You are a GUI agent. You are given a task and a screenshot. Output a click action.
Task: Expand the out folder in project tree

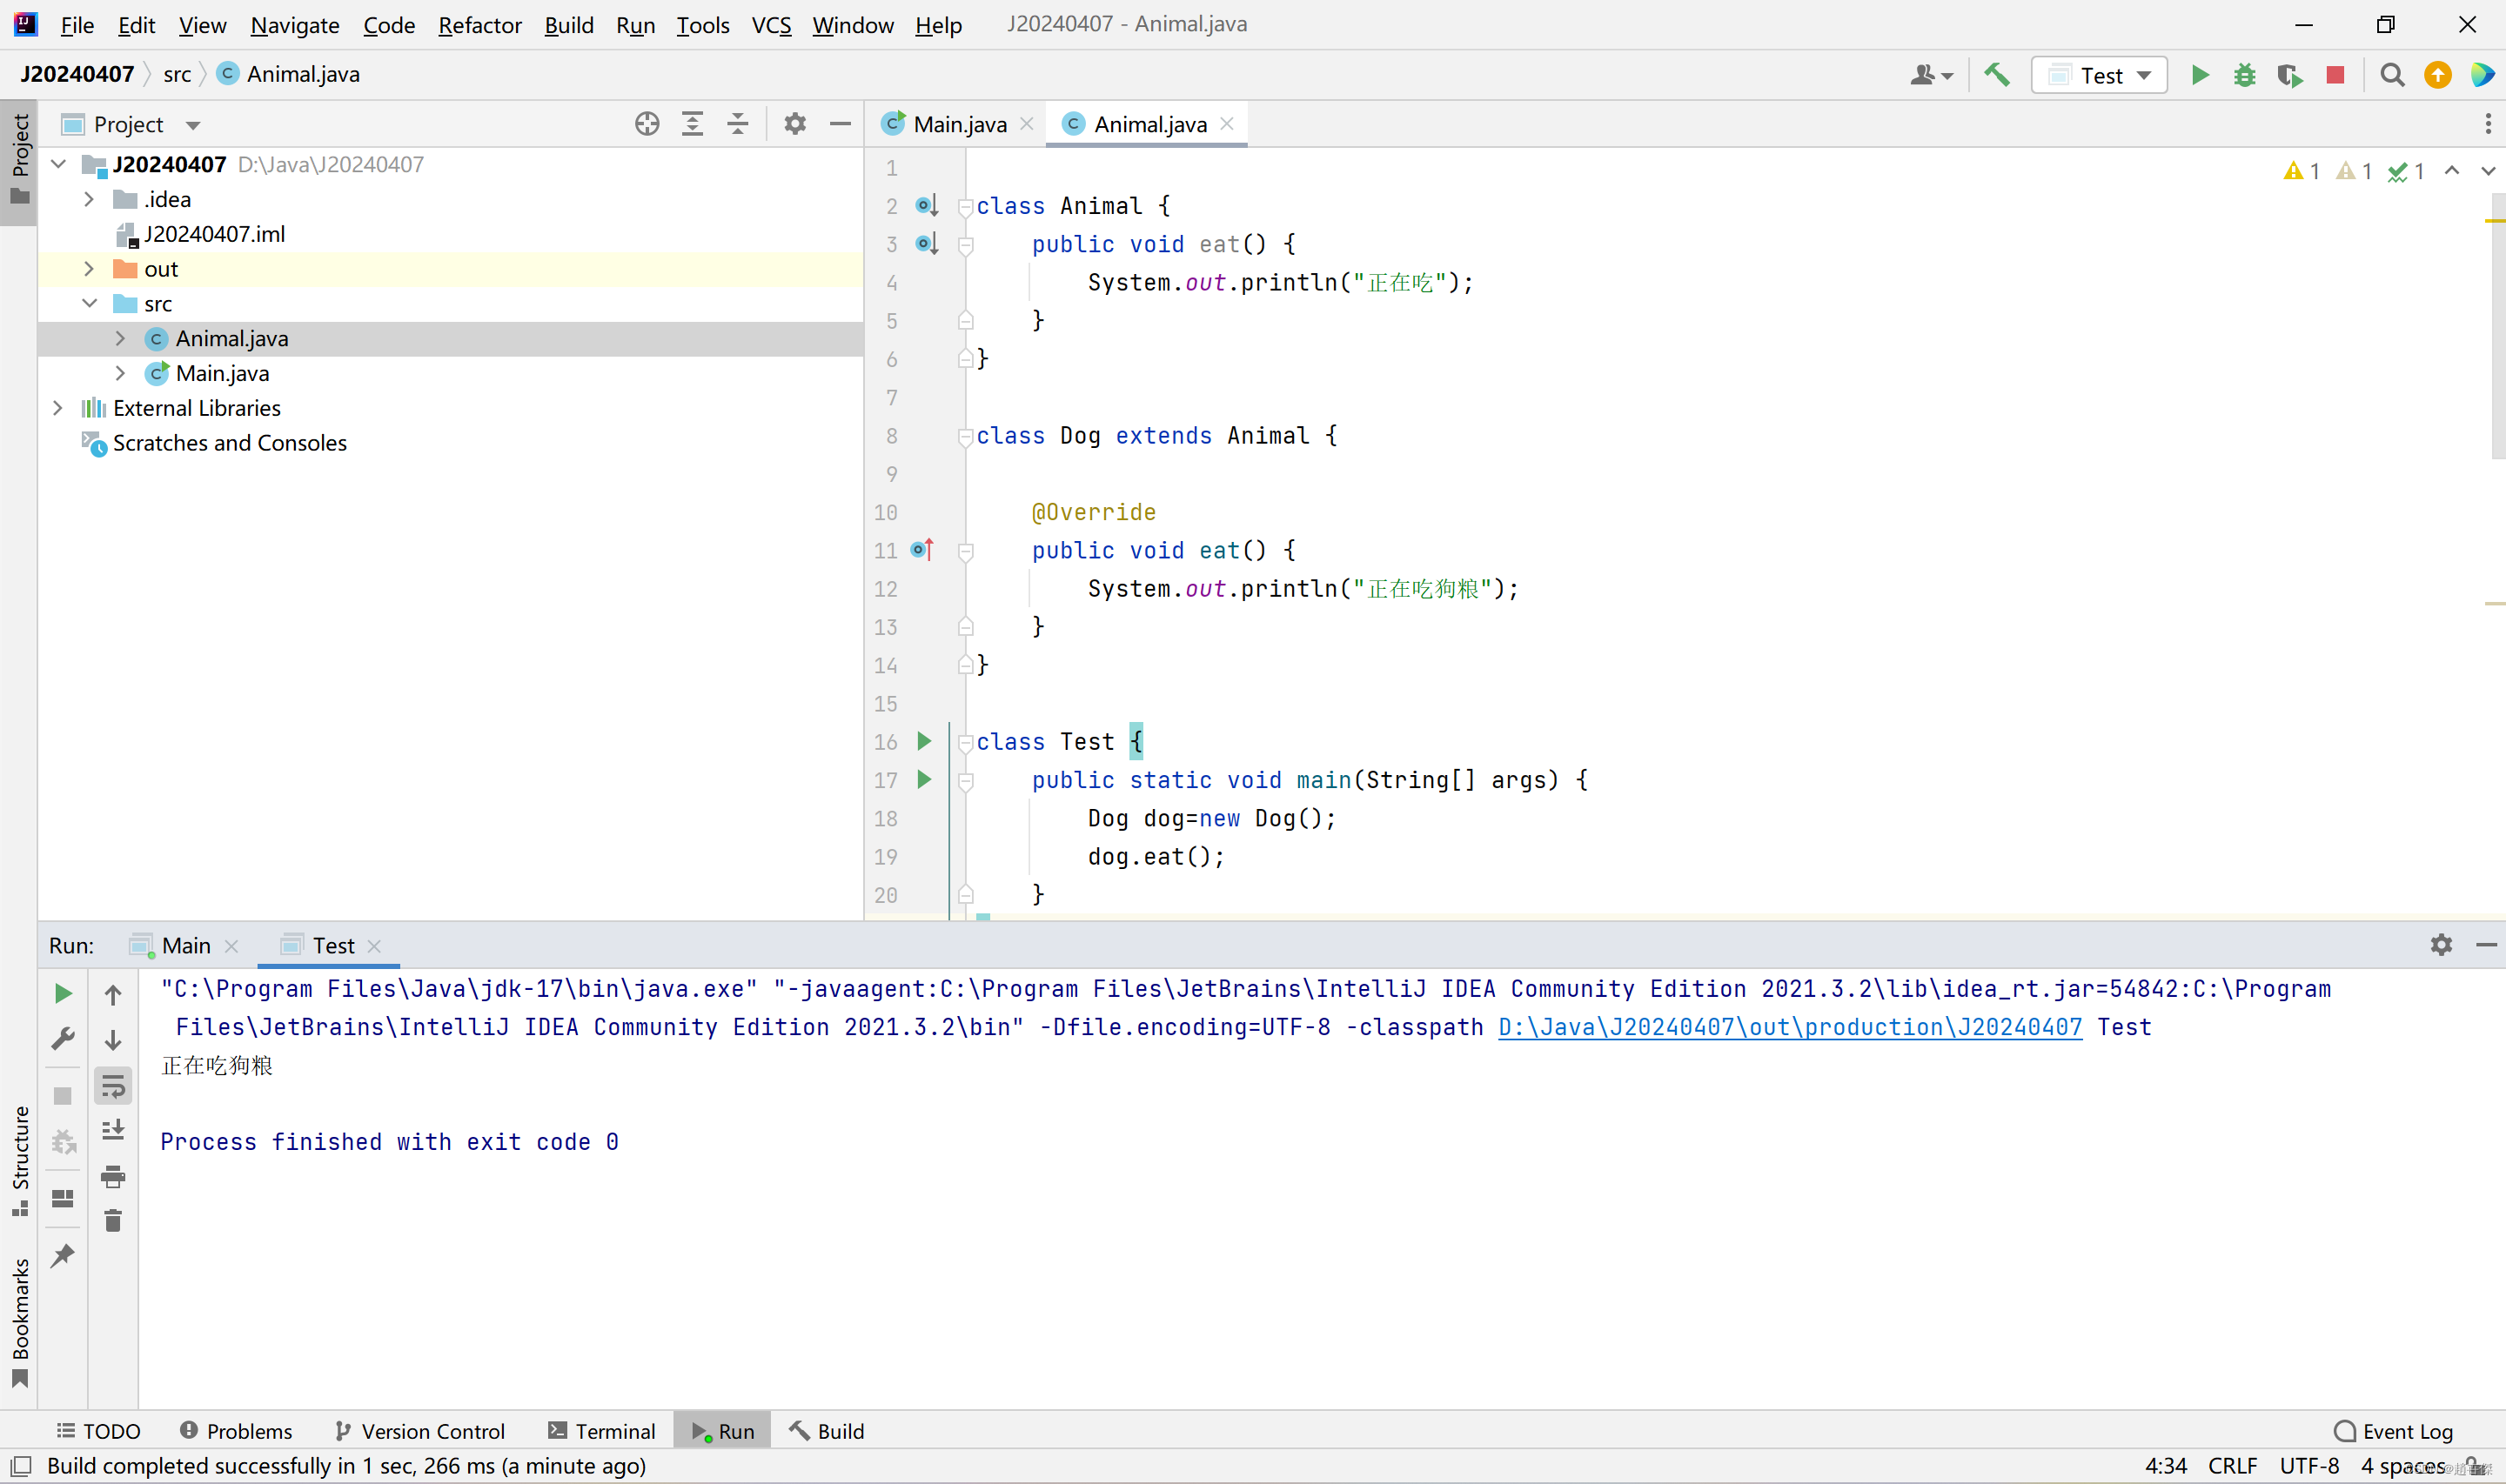[x=89, y=269]
